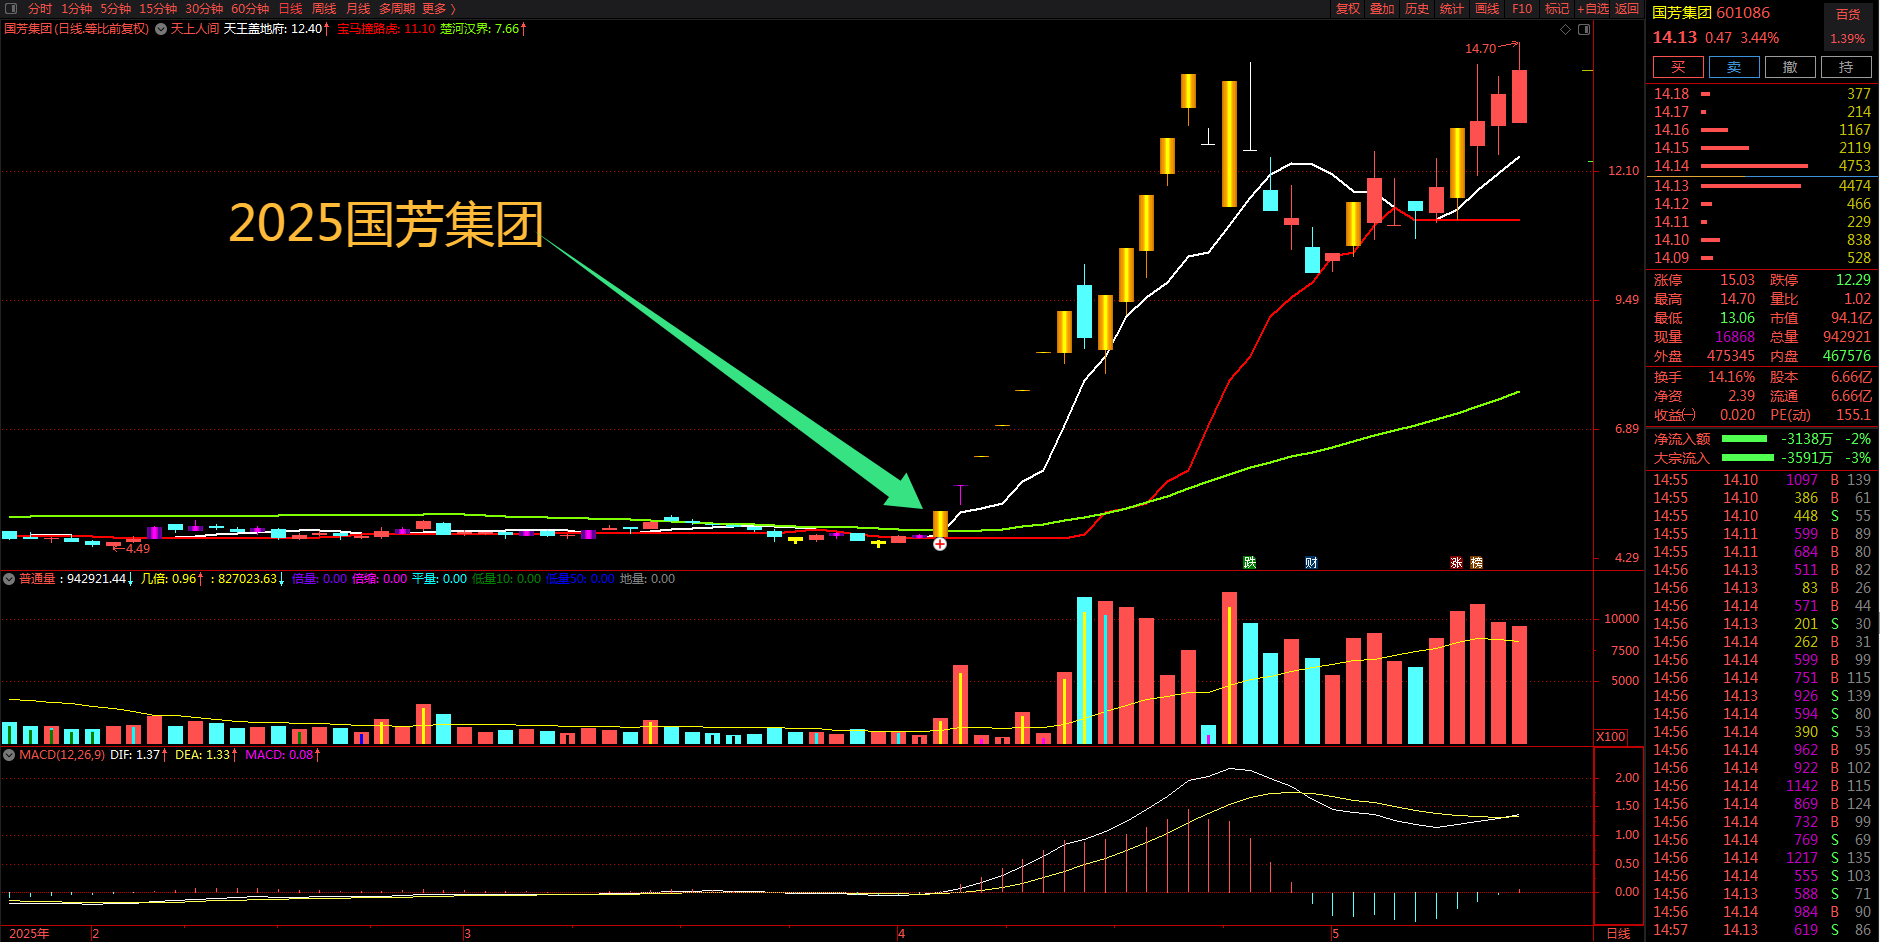This screenshot has width=1880, height=942.
Task: Click the 叠加 overlay button
Action: click(x=1382, y=8)
